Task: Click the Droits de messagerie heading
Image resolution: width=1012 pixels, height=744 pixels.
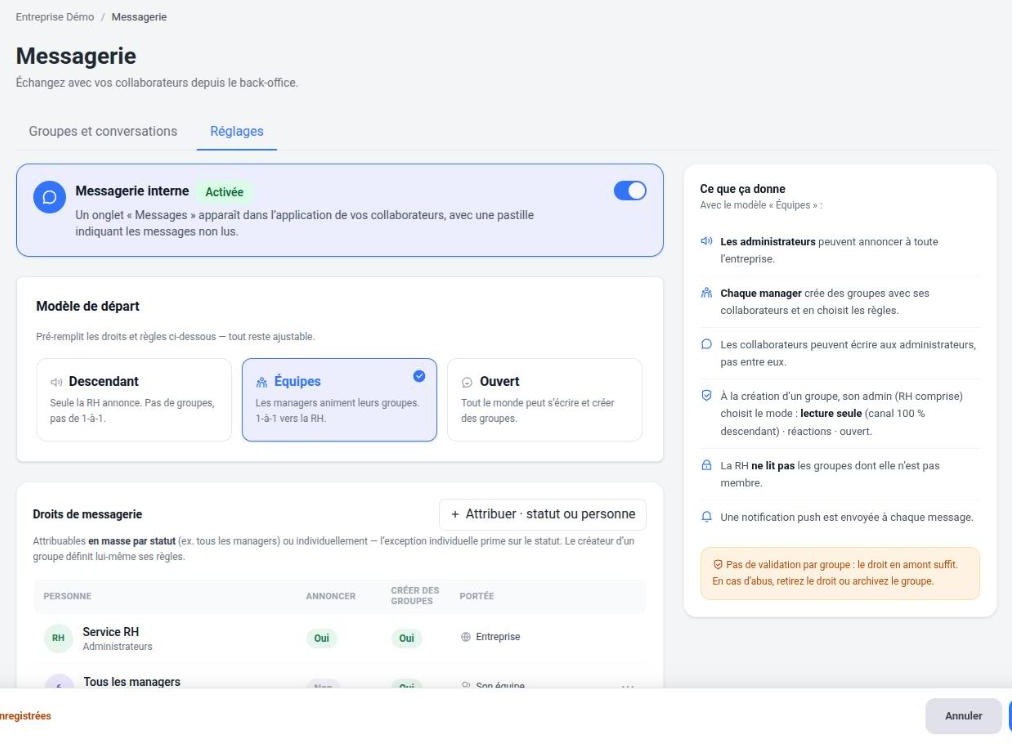Action: [87, 514]
